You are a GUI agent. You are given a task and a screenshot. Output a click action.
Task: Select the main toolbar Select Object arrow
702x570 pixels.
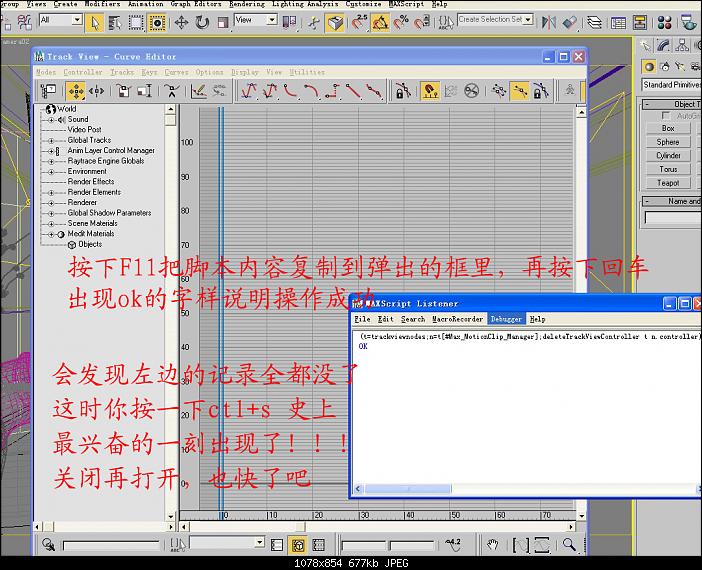[x=94, y=22]
